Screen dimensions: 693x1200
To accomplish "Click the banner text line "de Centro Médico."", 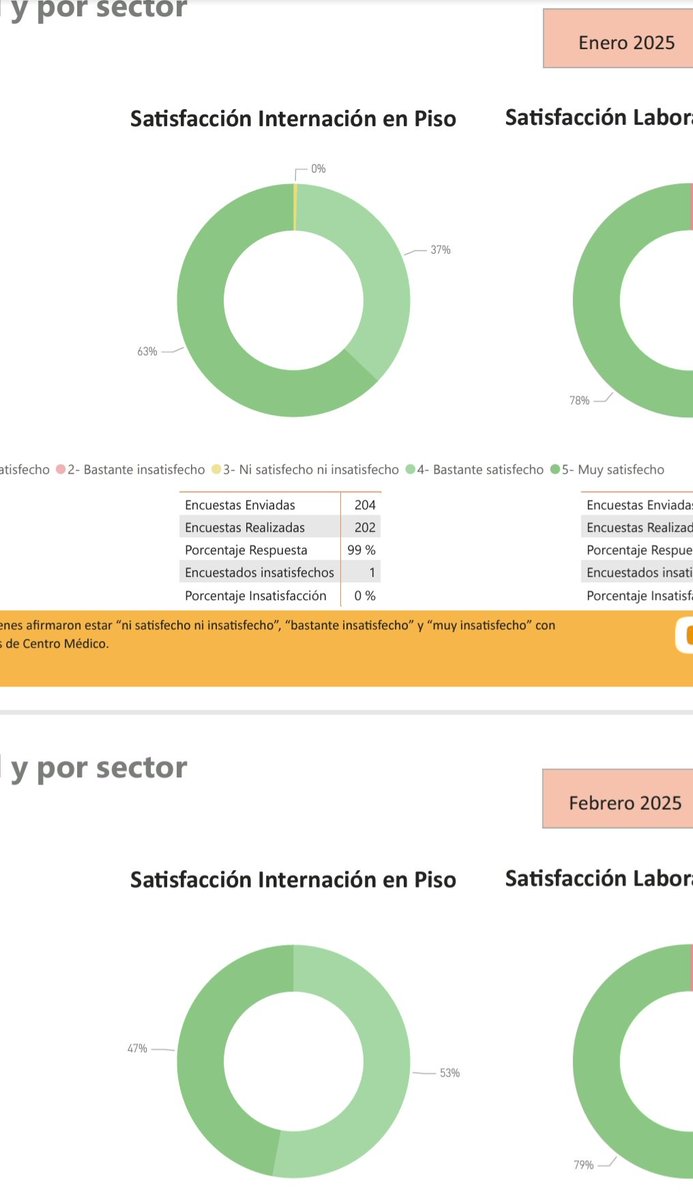I will pyautogui.click(x=55, y=644).
